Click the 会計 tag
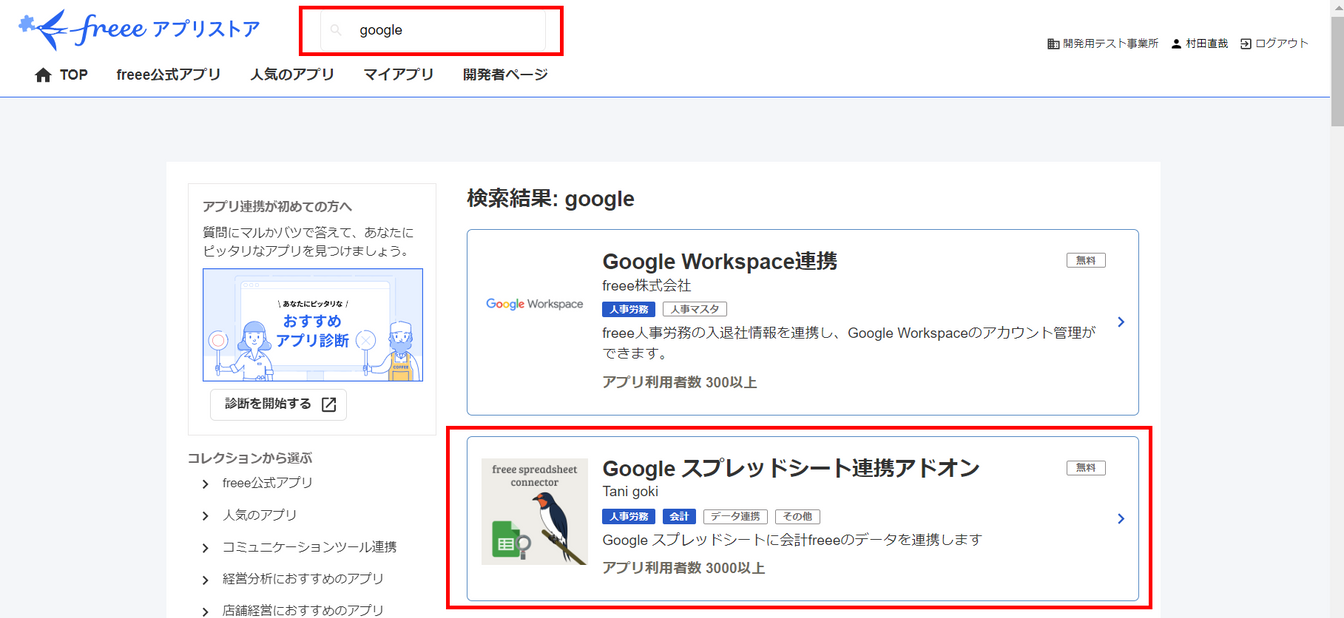Viewport: 1344px width, 618px height. (x=679, y=517)
